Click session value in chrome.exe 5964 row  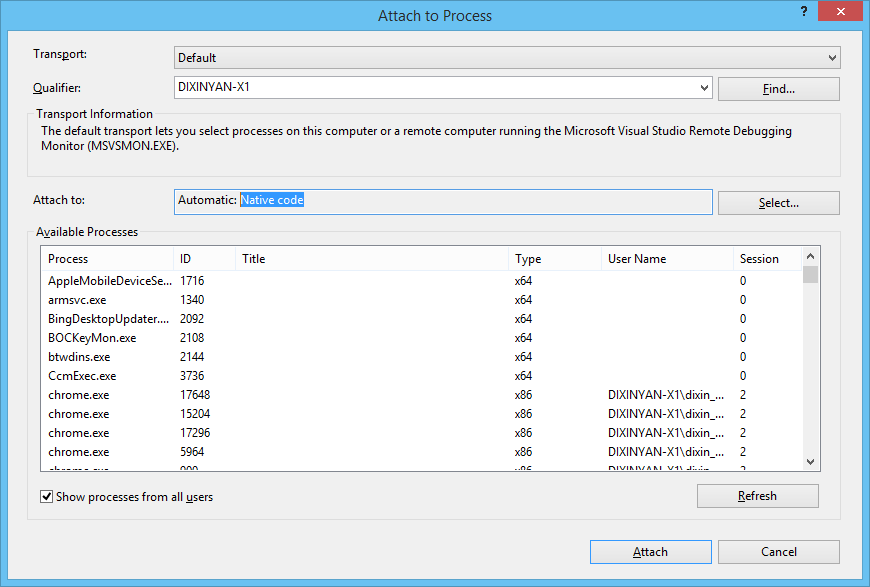click(743, 452)
